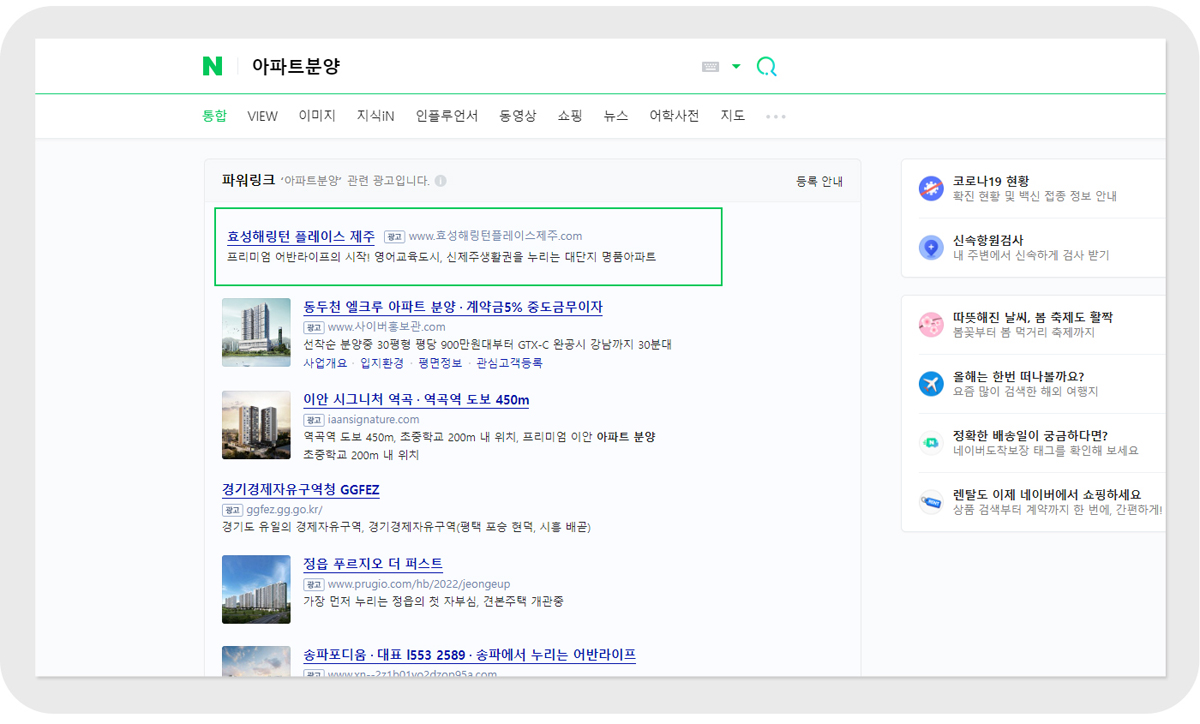Click the green search magnifier icon

[767, 67]
